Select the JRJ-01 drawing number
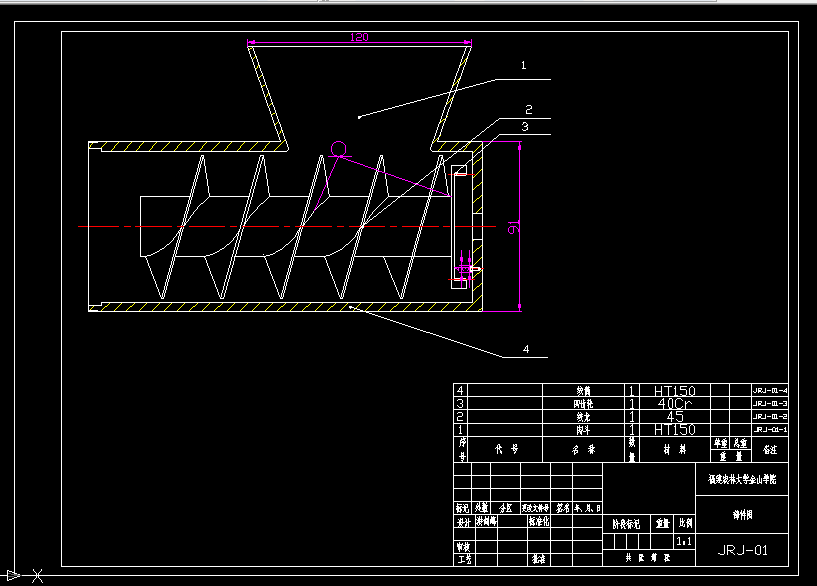 click(742, 550)
